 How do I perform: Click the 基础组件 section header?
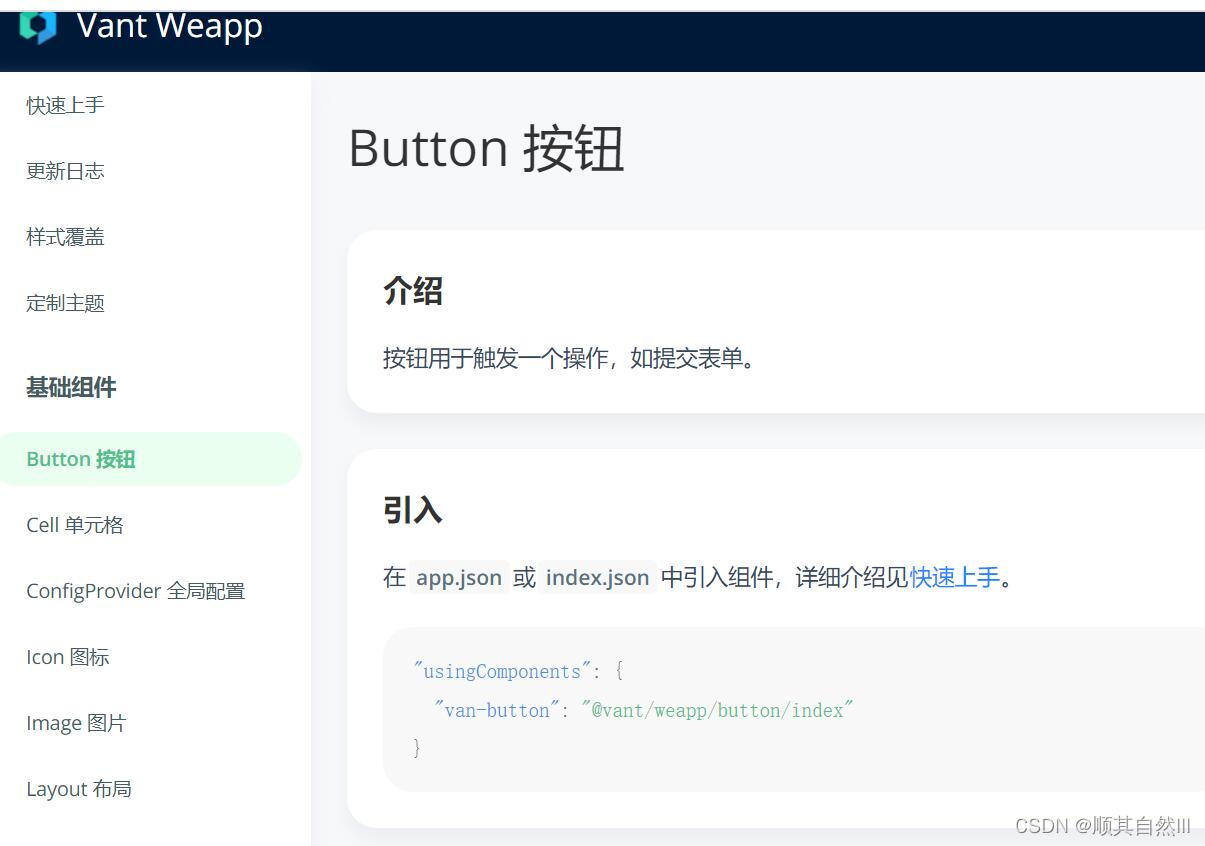click(x=70, y=387)
